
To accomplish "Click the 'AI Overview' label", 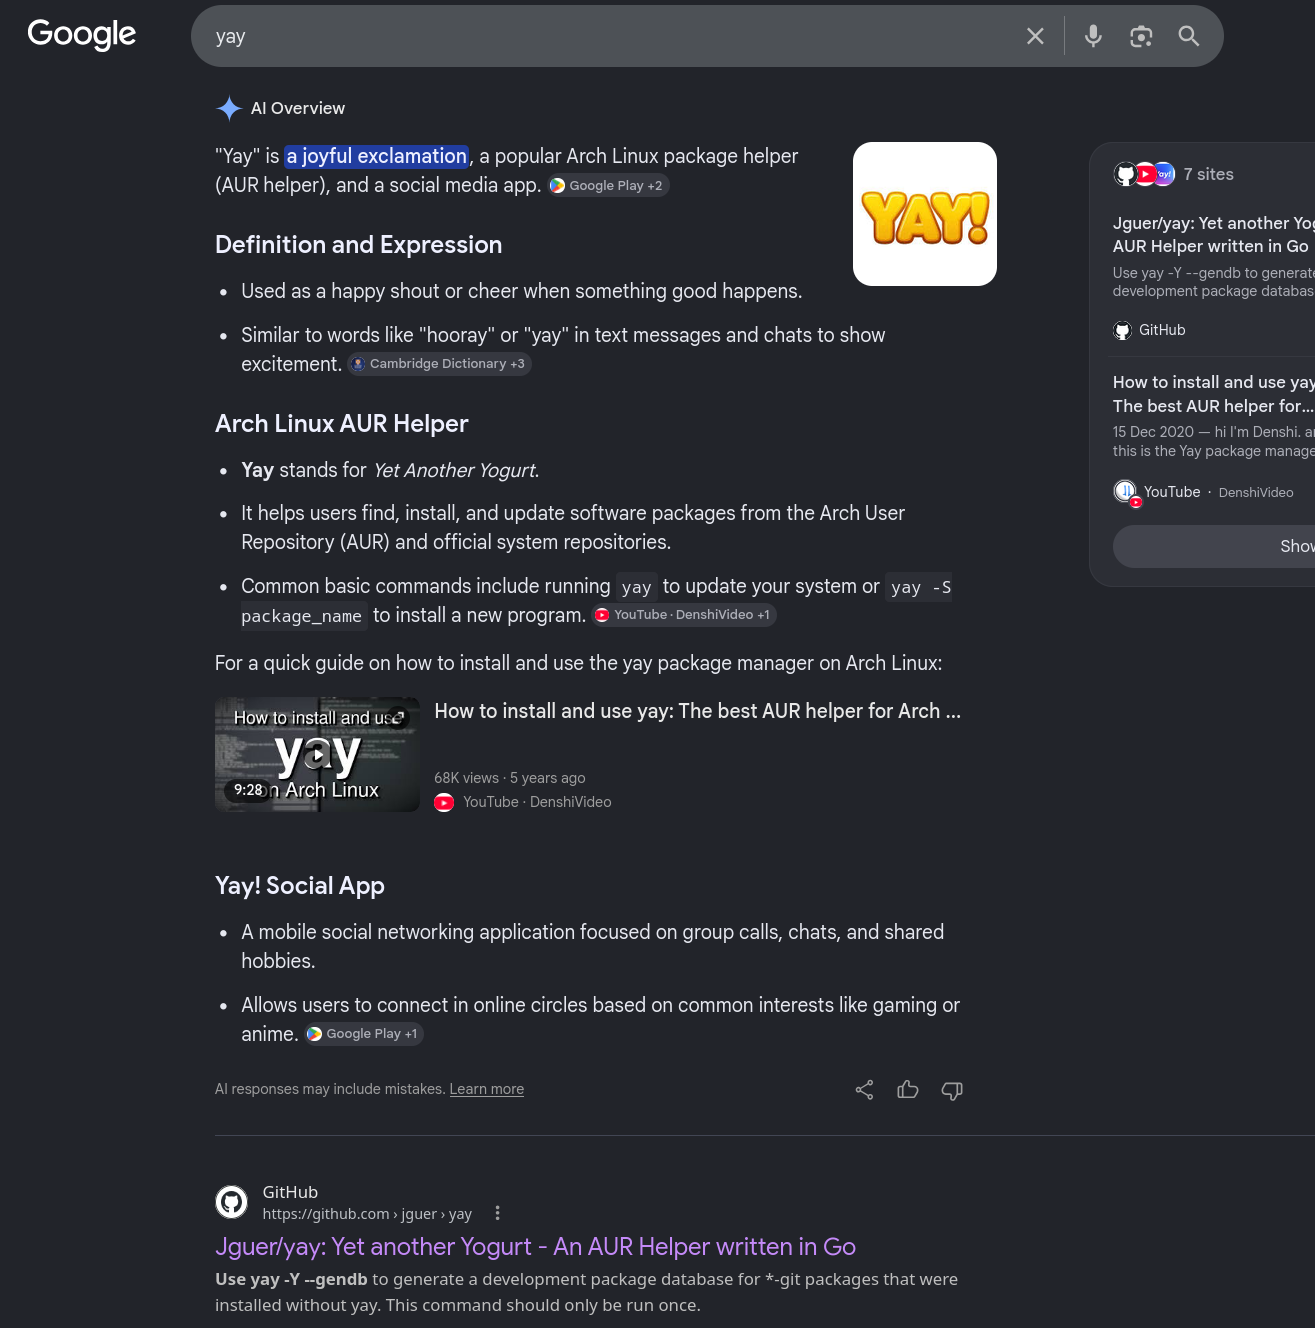I will pos(298,108).
